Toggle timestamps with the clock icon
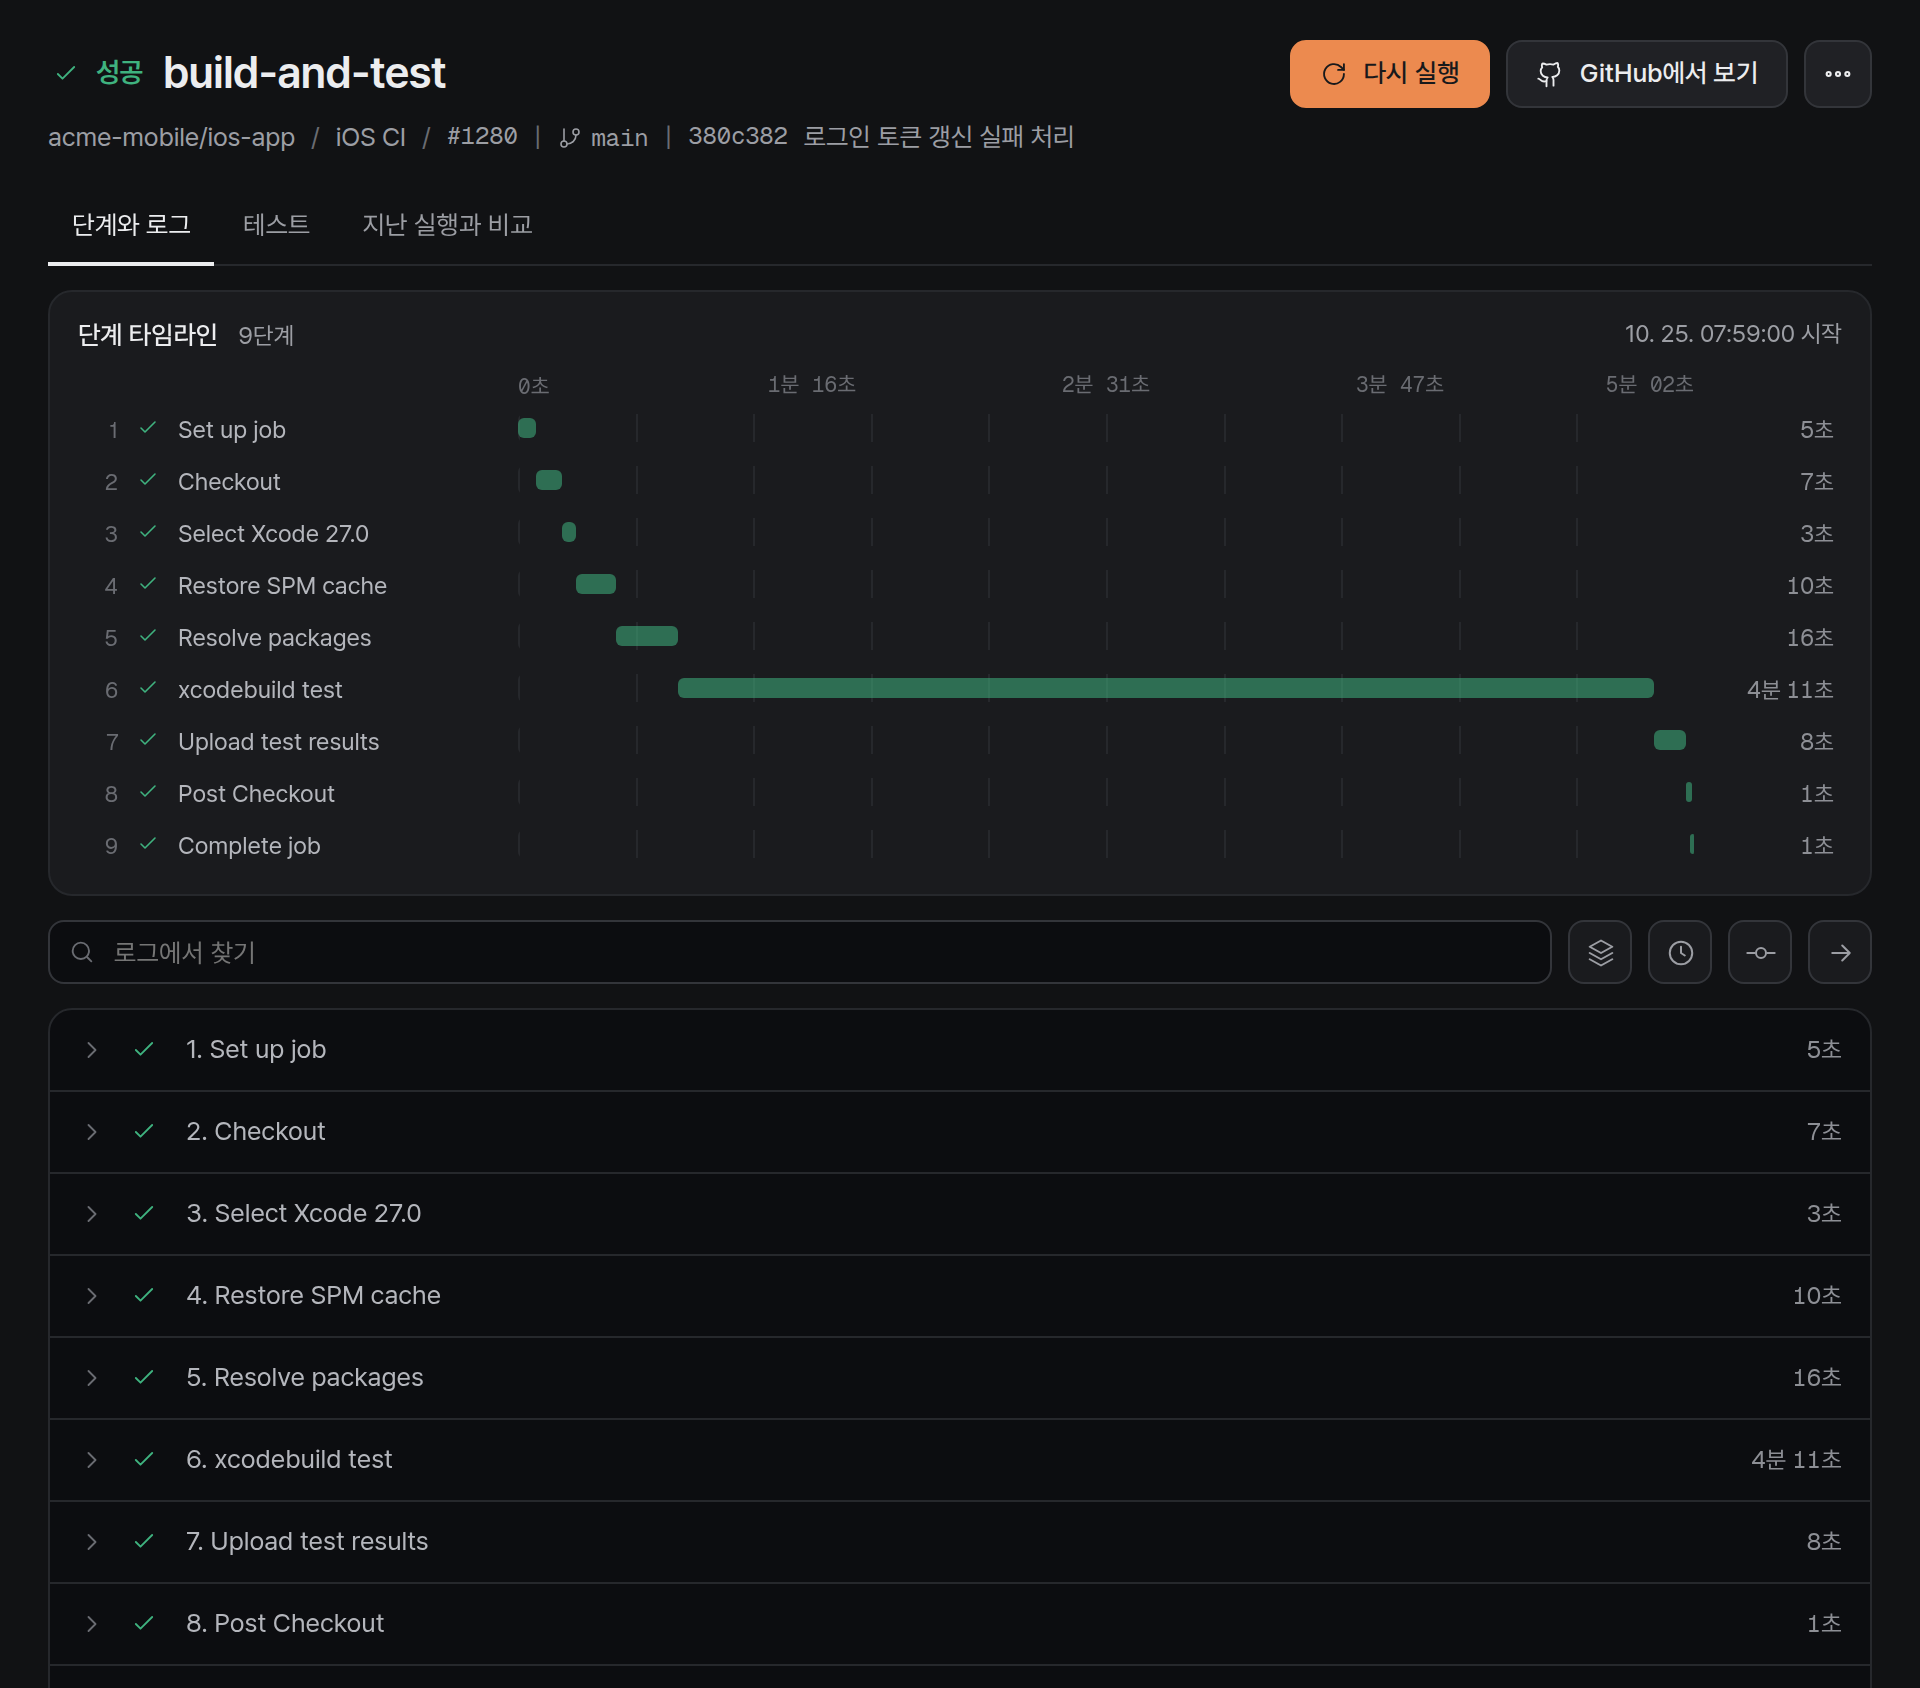 point(1680,952)
